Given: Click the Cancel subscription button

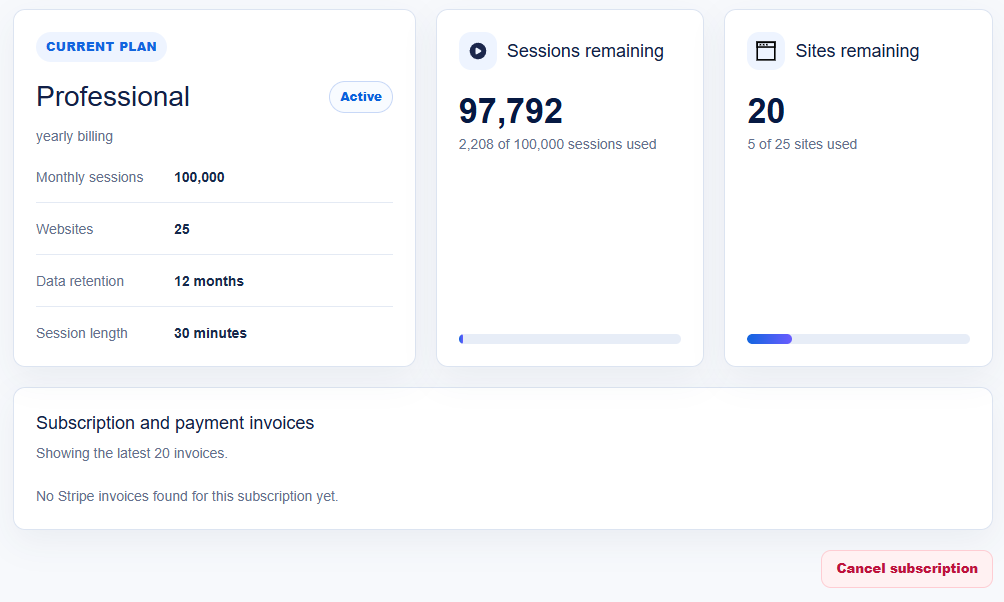Looking at the screenshot, I should [907, 569].
